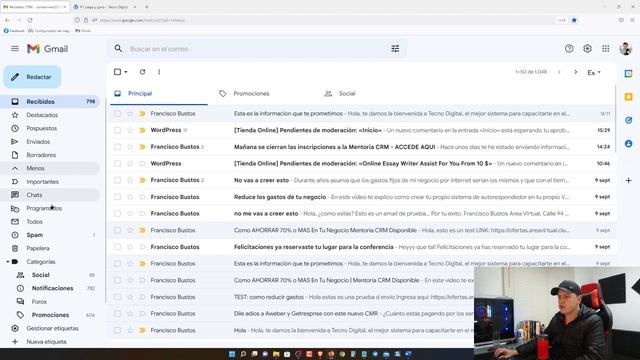Show search options filter icon
The image size is (640, 360).
pos(395,49)
